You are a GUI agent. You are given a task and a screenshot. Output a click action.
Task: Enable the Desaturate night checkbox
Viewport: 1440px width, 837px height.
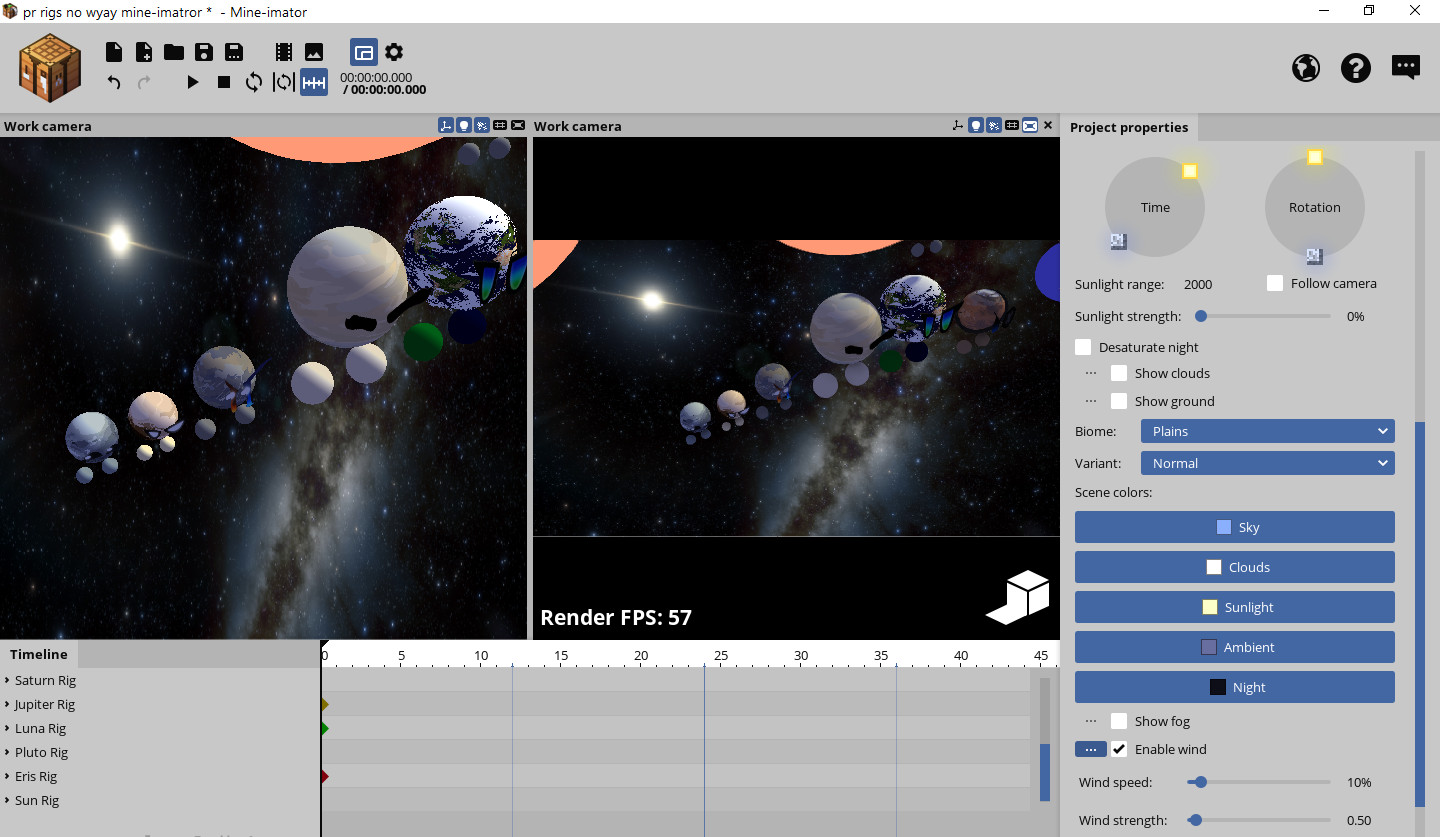tap(1083, 346)
